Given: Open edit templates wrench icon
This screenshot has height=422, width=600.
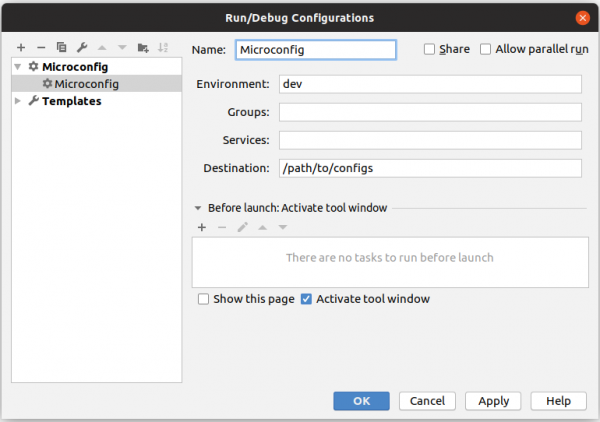Looking at the screenshot, I should coord(81,47).
